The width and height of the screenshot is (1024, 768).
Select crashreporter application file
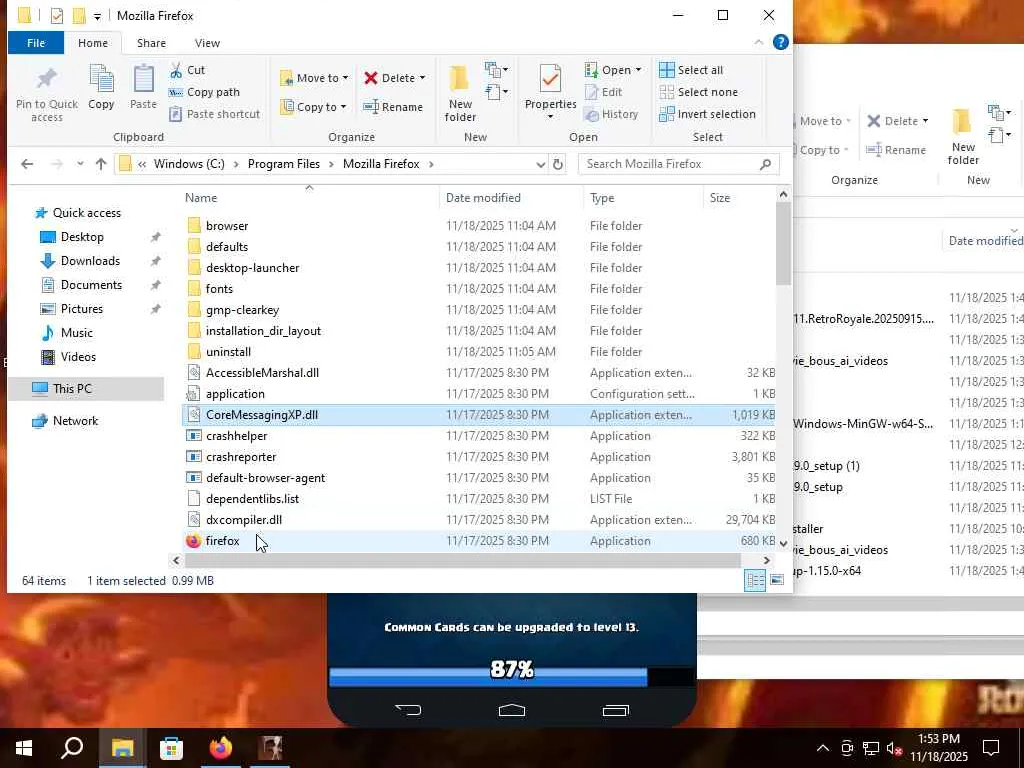(478, 457)
